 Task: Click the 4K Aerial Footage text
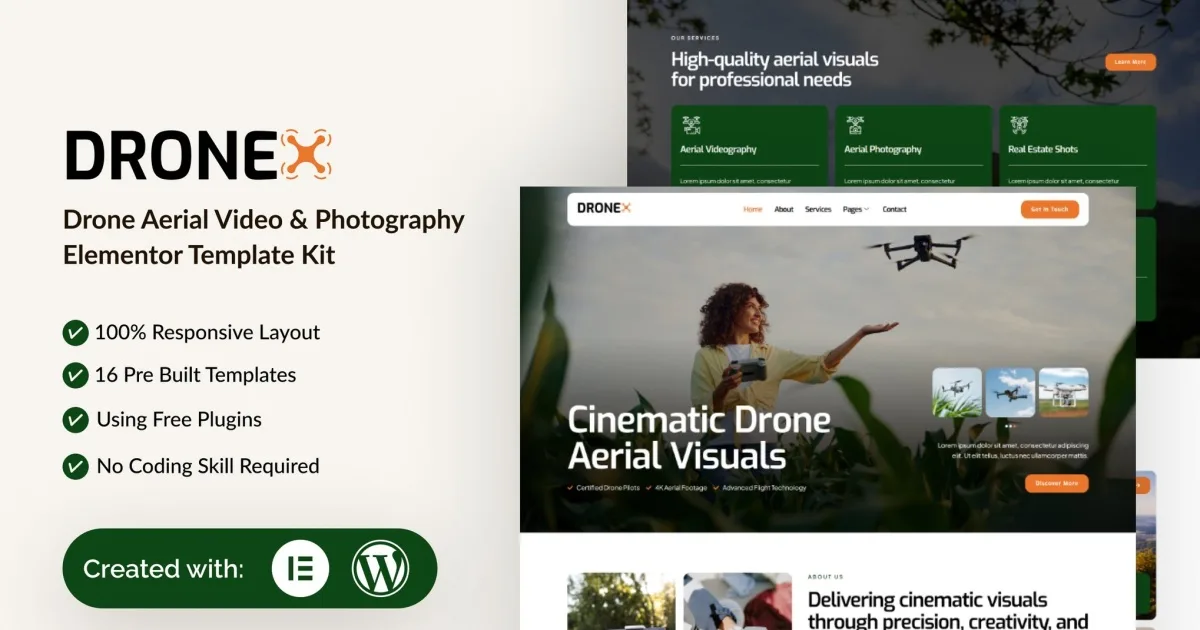(x=682, y=488)
